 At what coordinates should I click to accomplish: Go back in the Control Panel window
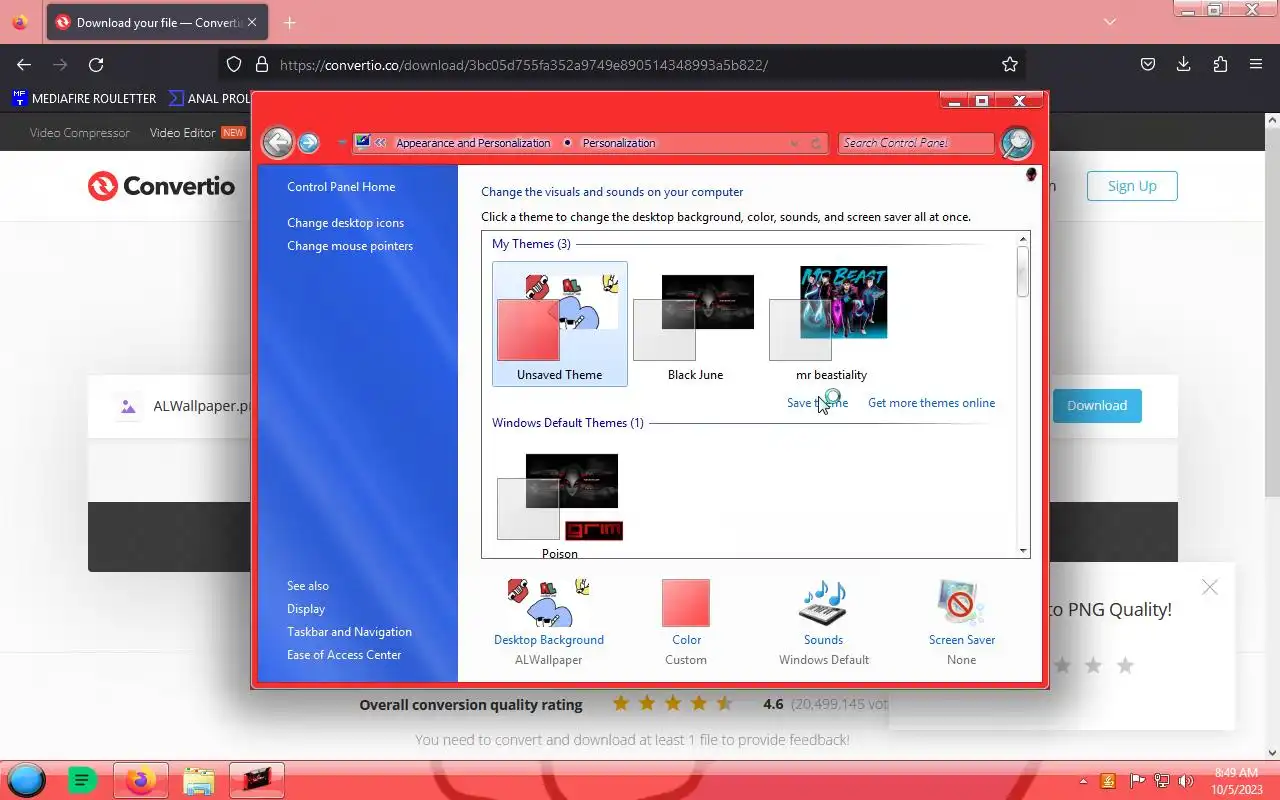coord(278,142)
